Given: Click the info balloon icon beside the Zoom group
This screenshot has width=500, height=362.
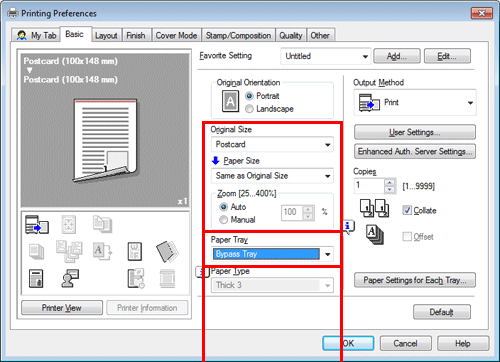Looking at the screenshot, I should [348, 227].
